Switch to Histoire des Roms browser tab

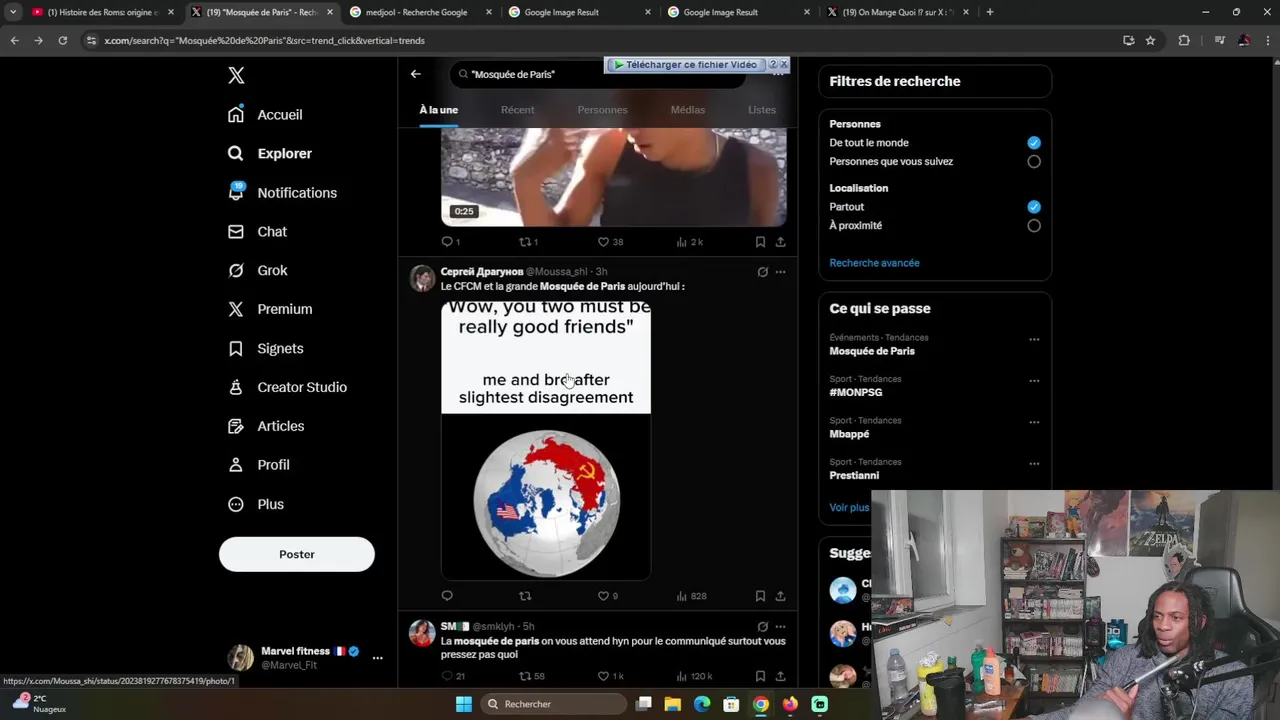(x=103, y=12)
